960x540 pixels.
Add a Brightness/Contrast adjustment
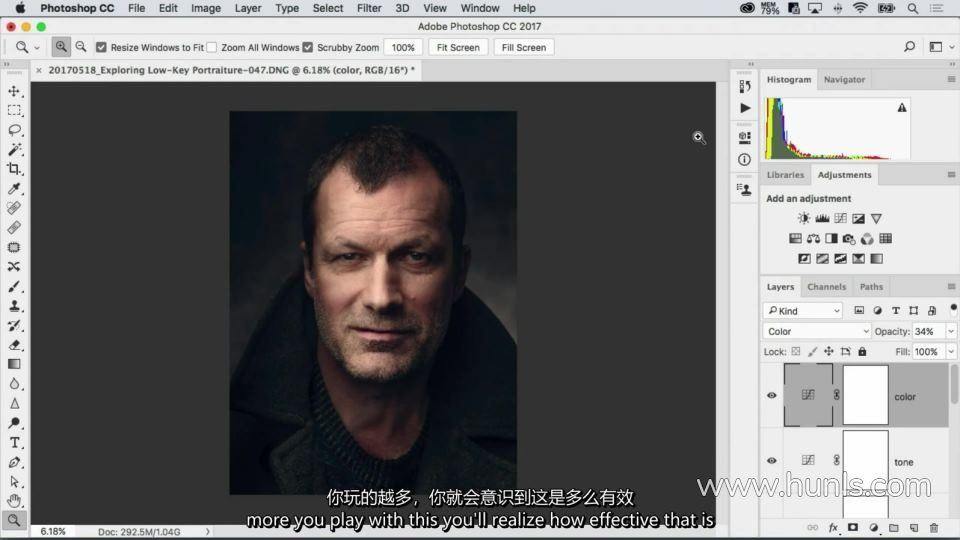coord(804,219)
